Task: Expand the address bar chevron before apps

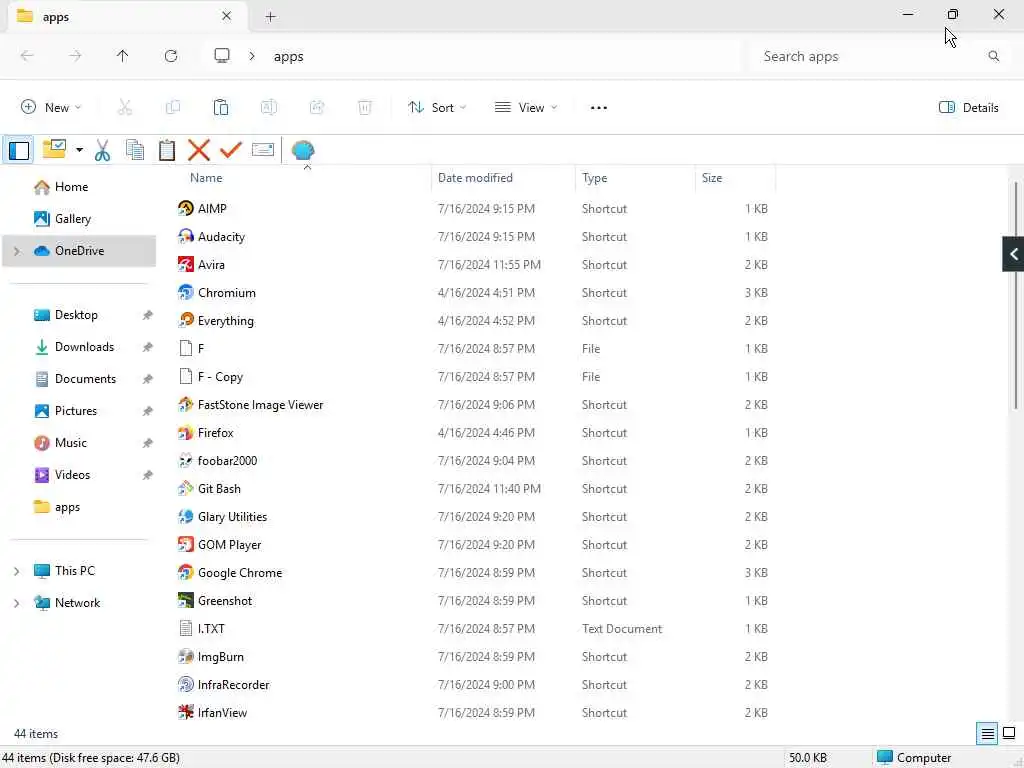Action: 252,56
